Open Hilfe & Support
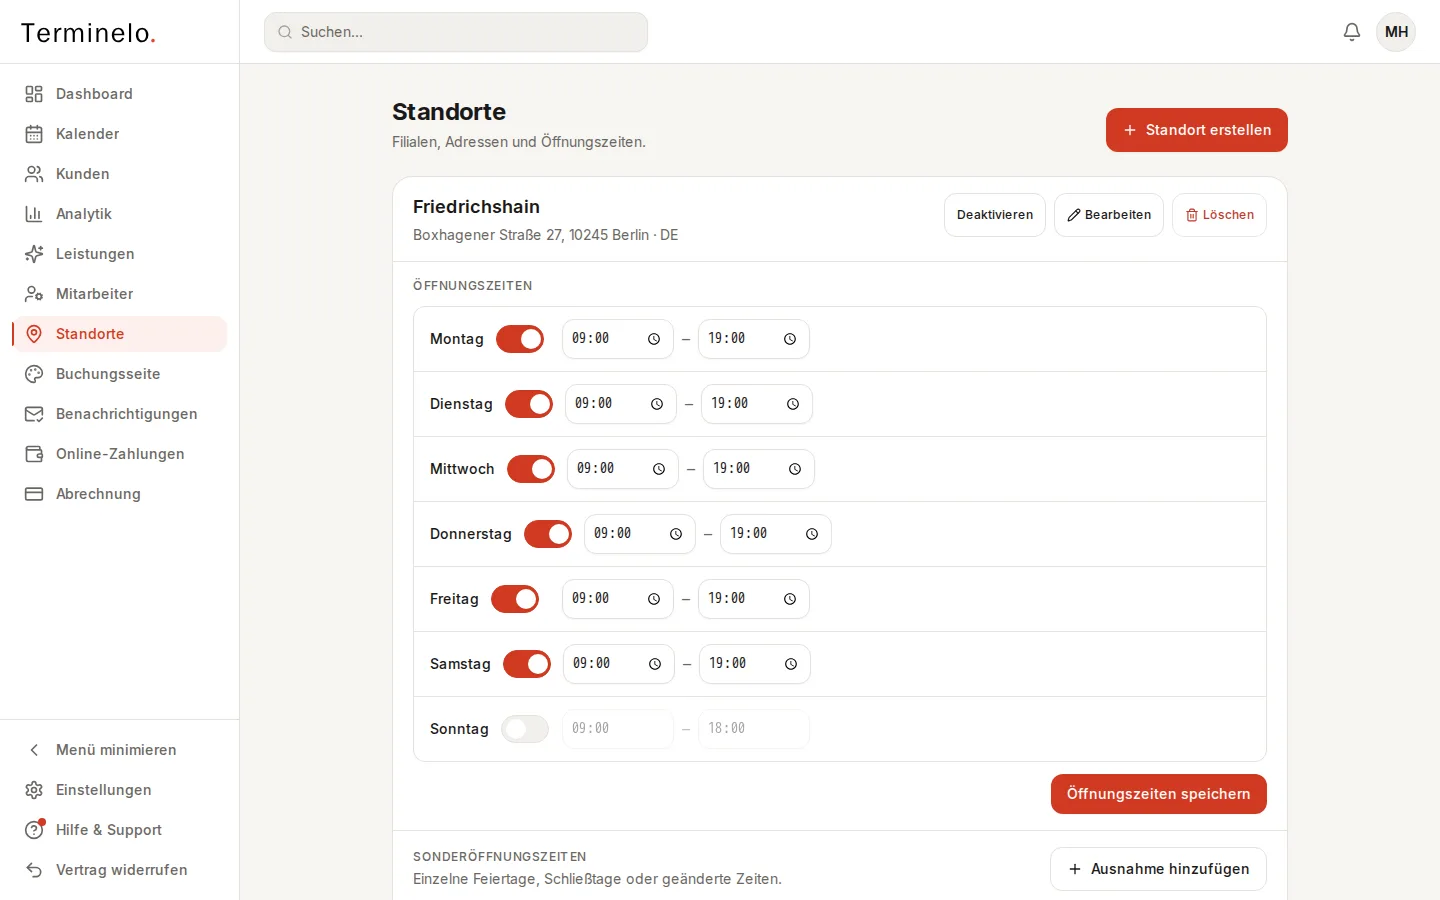Viewport: 1440px width, 900px height. tap(120, 830)
